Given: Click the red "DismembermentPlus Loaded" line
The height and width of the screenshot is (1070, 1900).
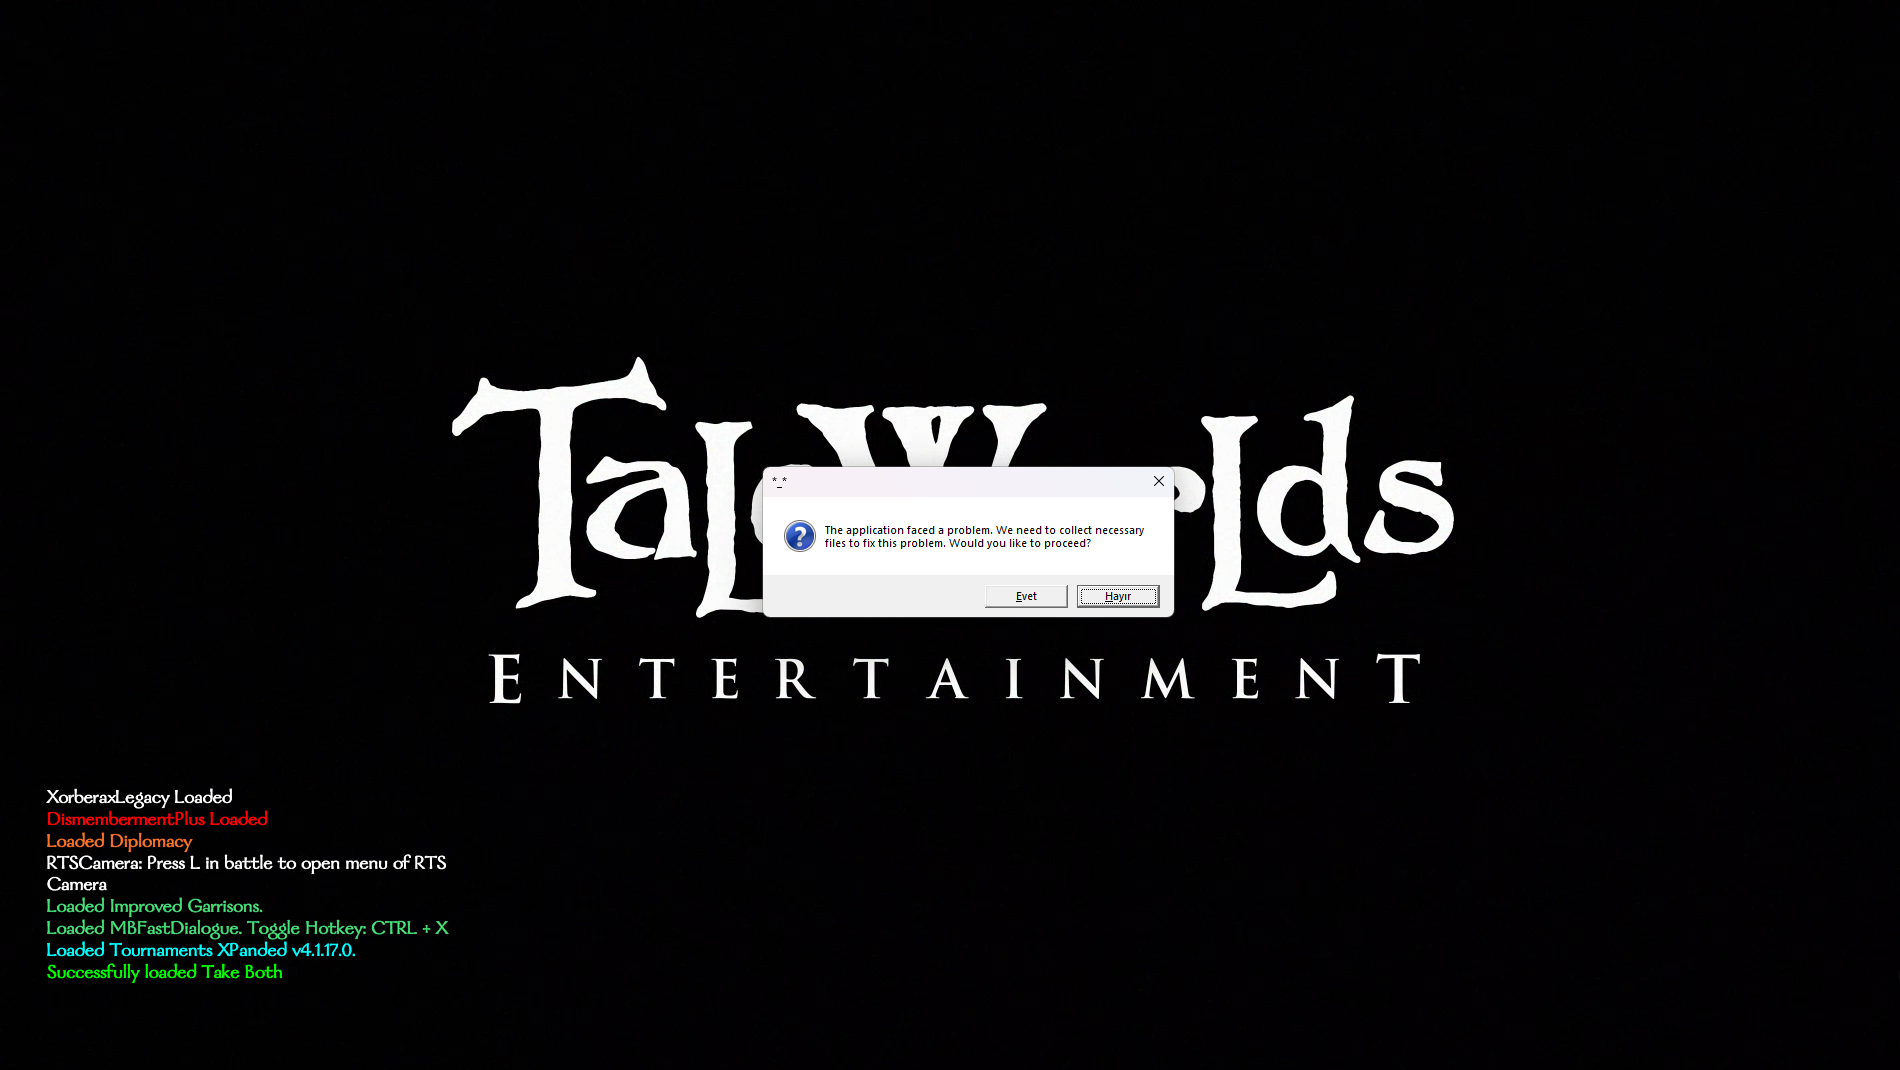Looking at the screenshot, I should [x=157, y=819].
